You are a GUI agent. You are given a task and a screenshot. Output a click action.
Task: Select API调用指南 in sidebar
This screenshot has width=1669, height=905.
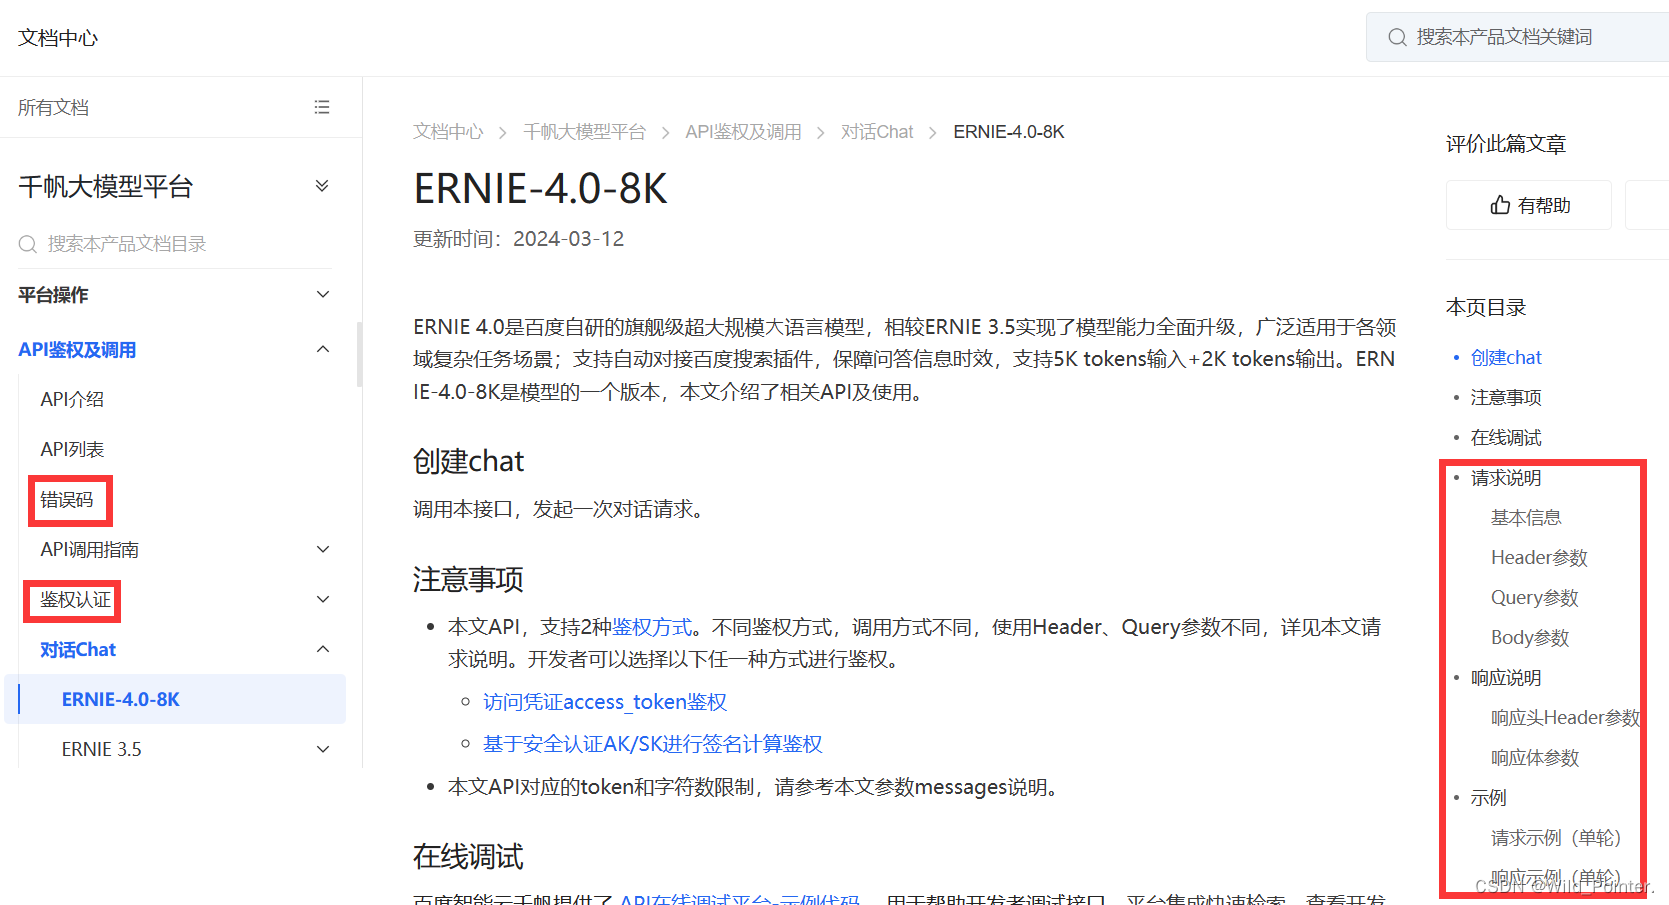click(x=89, y=549)
